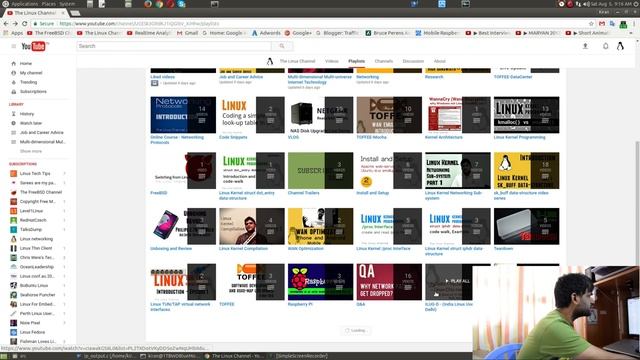Open the Channel Trailers playlist thumbnail
This screenshot has height=360, width=640.
(x=320, y=171)
